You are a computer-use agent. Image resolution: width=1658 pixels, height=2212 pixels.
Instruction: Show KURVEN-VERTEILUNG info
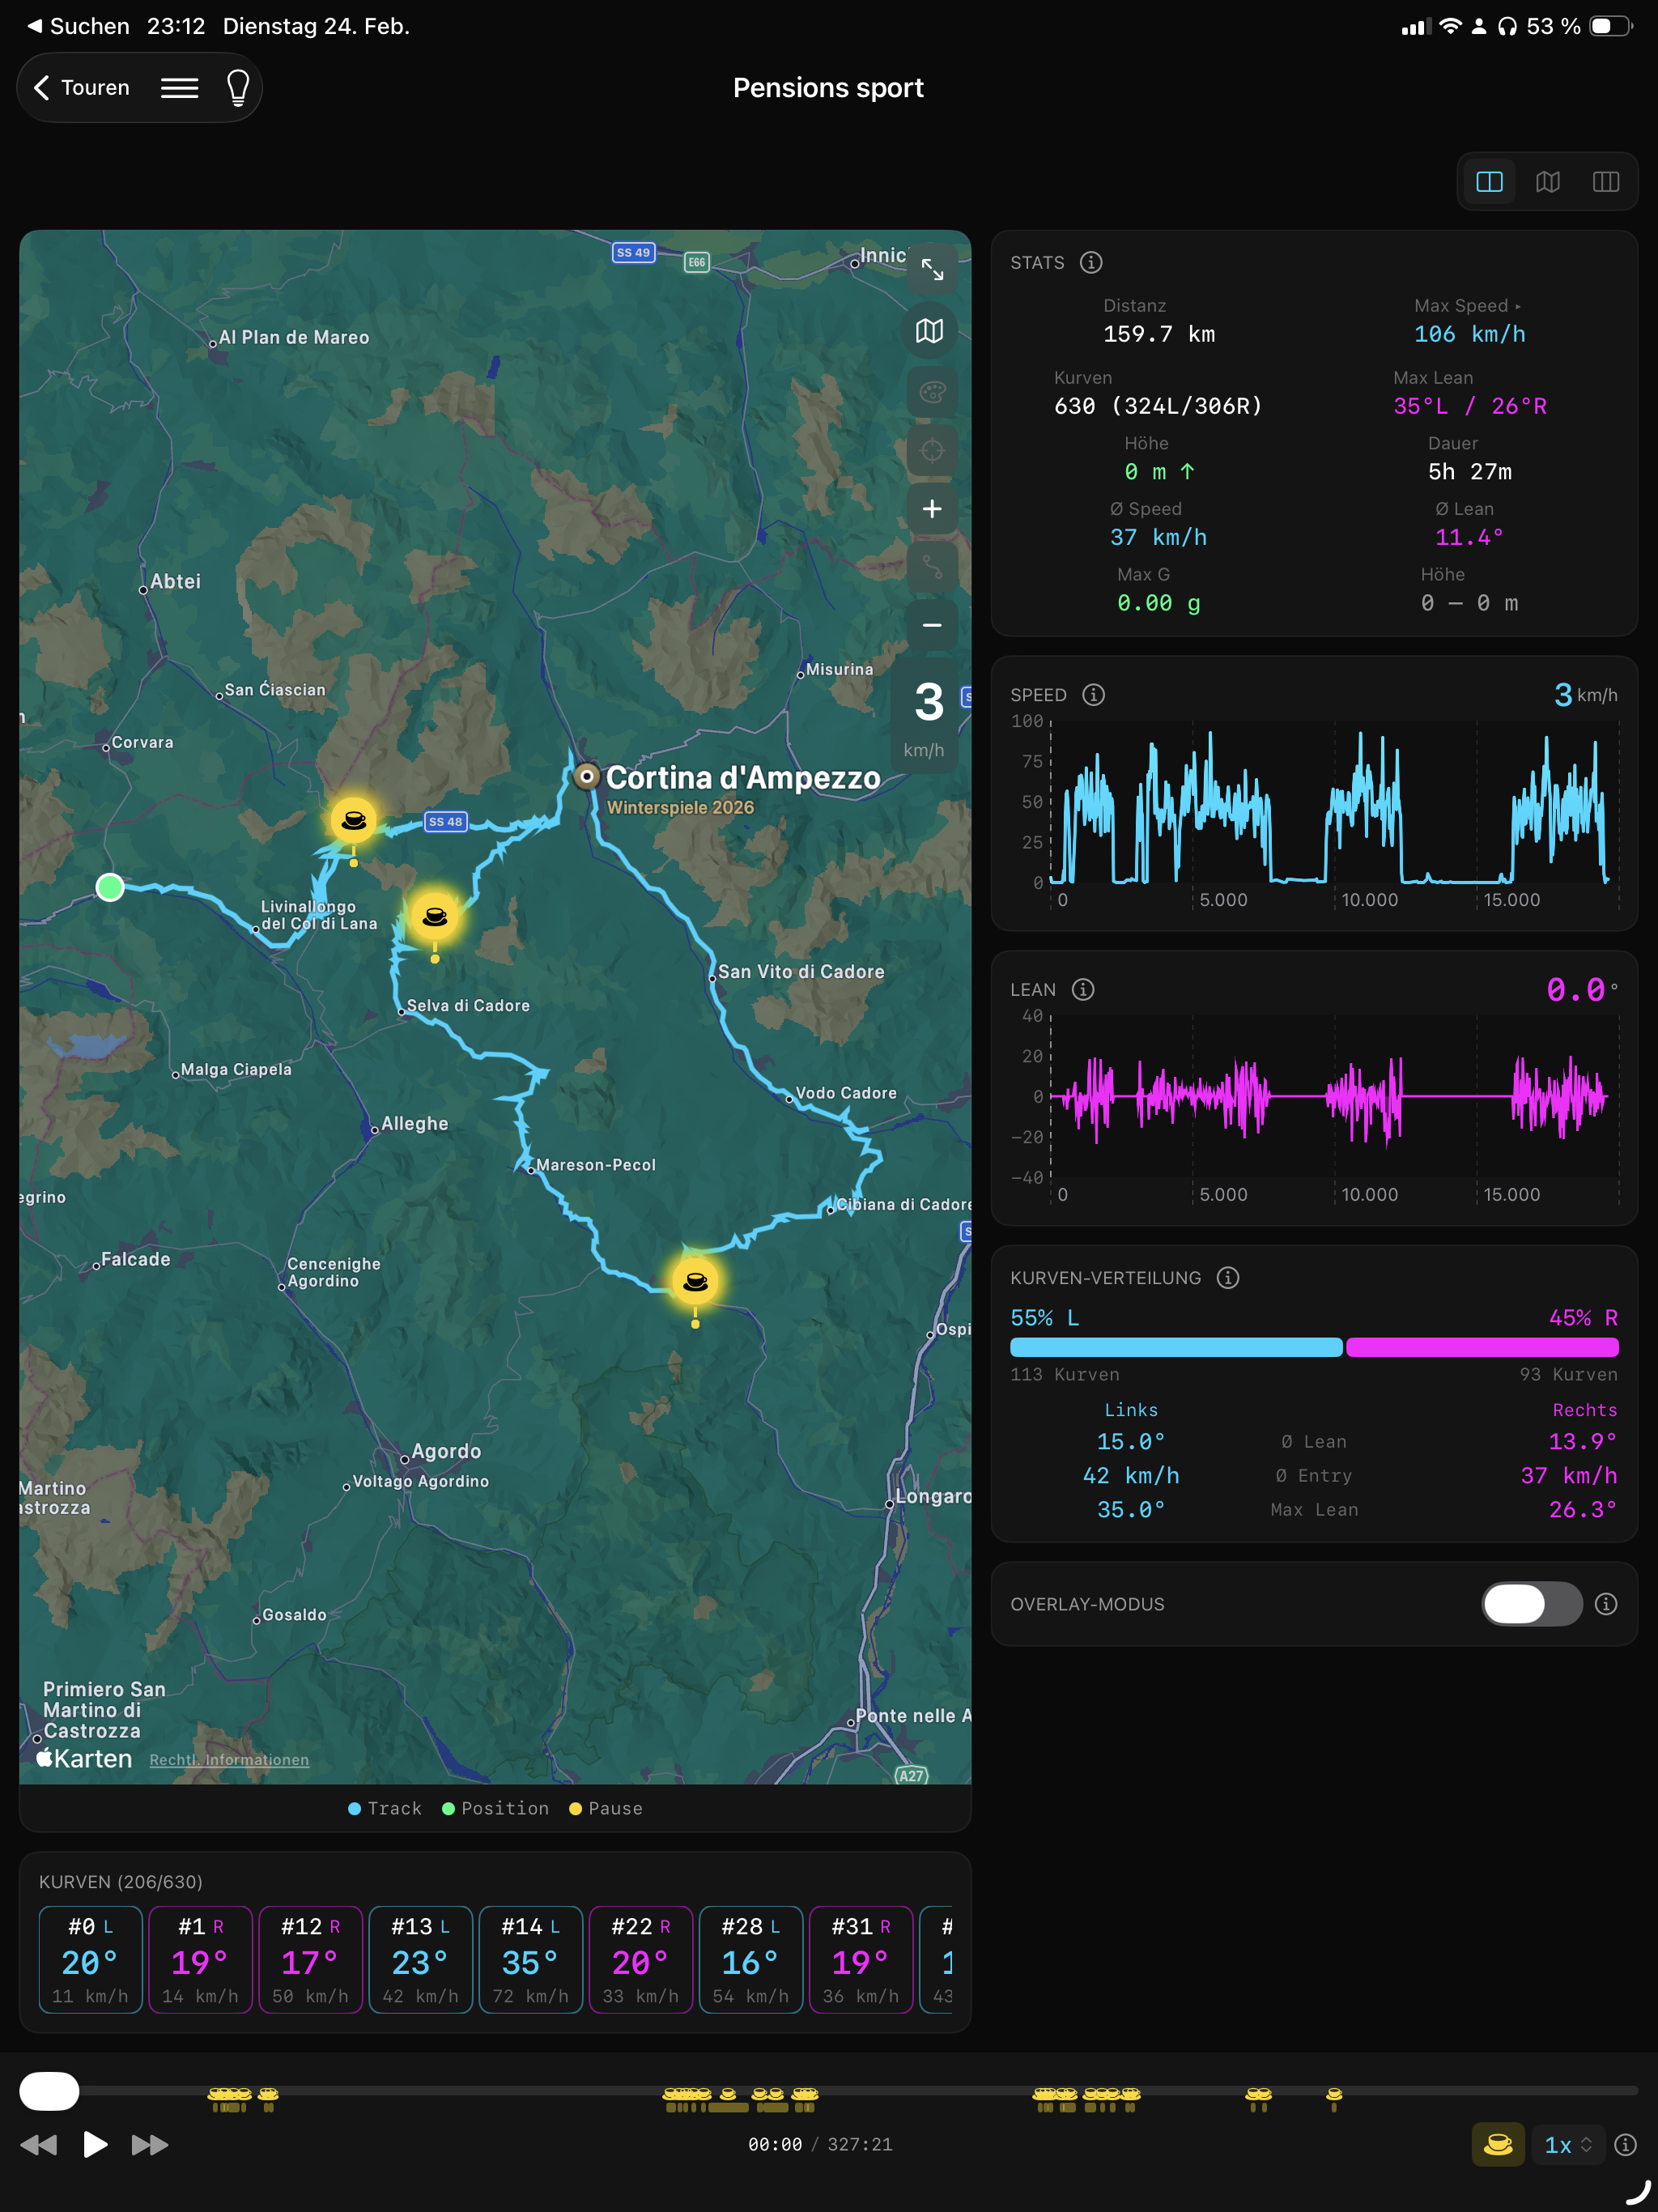tap(1228, 1278)
